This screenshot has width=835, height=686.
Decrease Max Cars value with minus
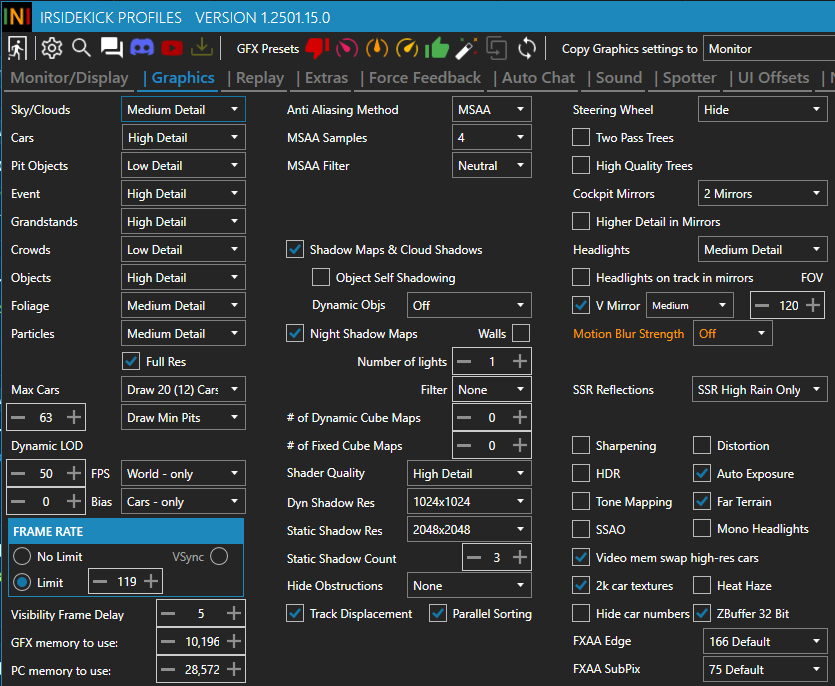tap(18, 417)
